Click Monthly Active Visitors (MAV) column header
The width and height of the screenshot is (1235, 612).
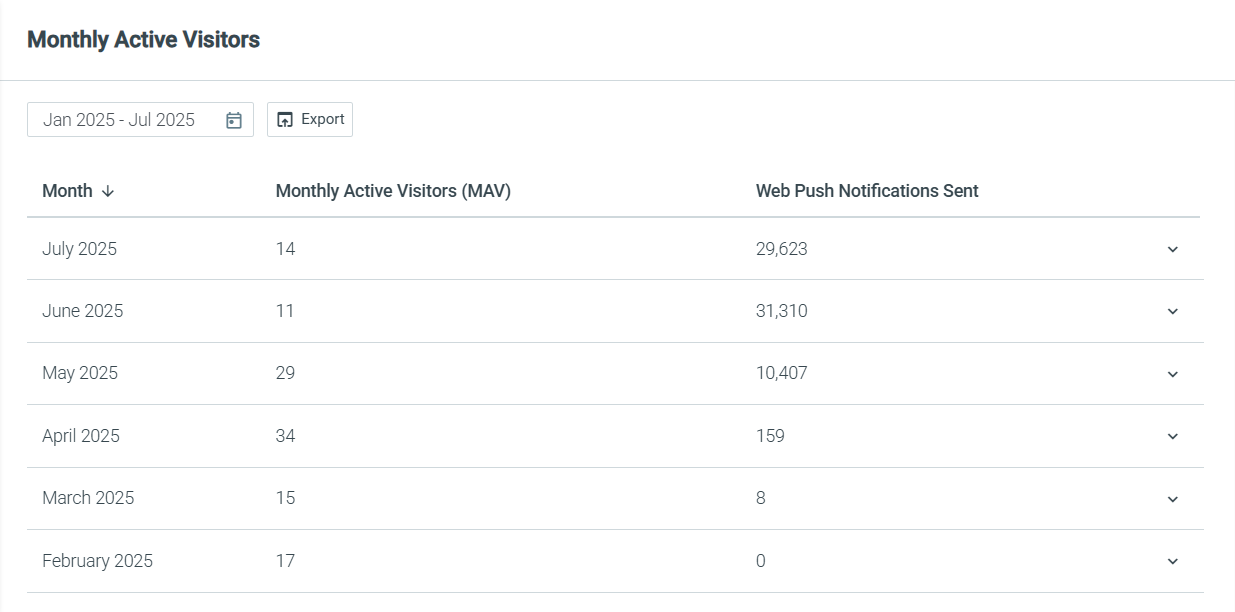point(393,191)
